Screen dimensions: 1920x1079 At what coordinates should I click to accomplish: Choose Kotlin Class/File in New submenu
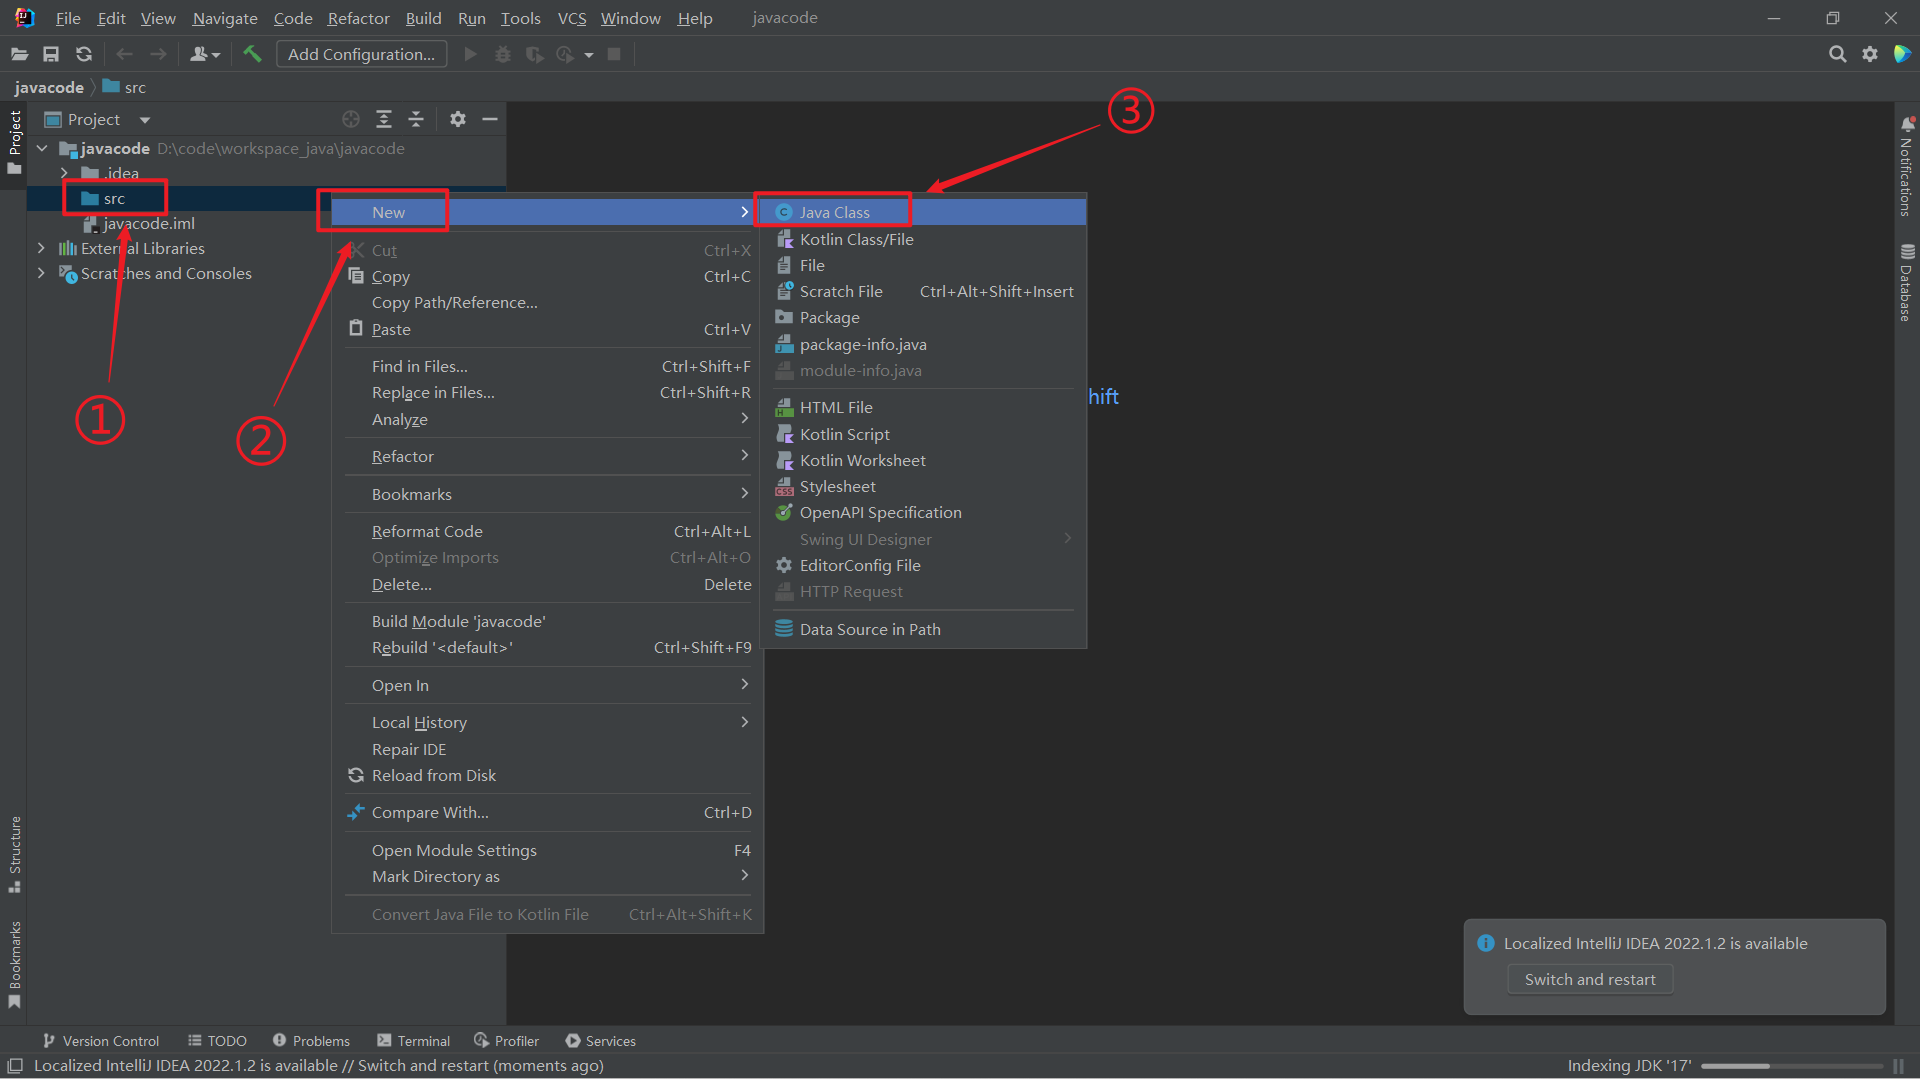click(922, 239)
